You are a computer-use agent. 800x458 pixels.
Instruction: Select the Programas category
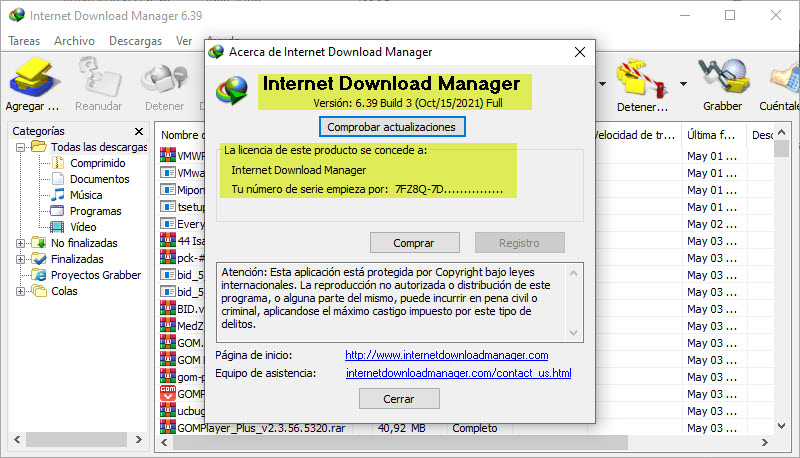pyautogui.click(x=95, y=211)
